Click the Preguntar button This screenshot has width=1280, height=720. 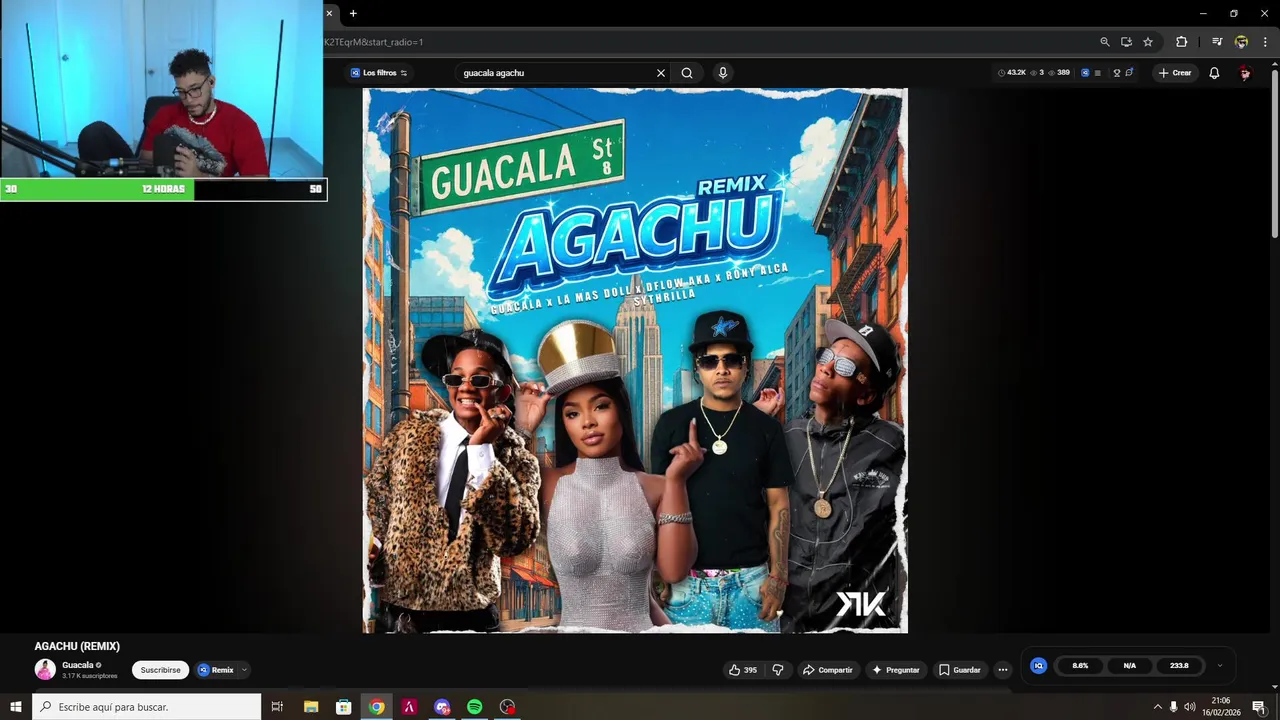point(896,670)
